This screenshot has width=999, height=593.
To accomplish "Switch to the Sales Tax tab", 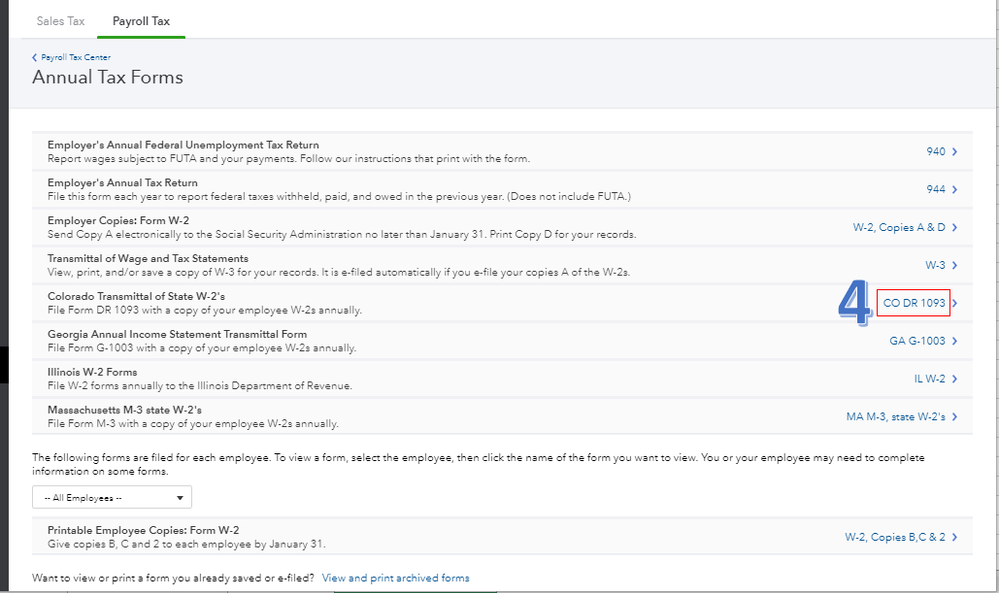I will pos(58,21).
